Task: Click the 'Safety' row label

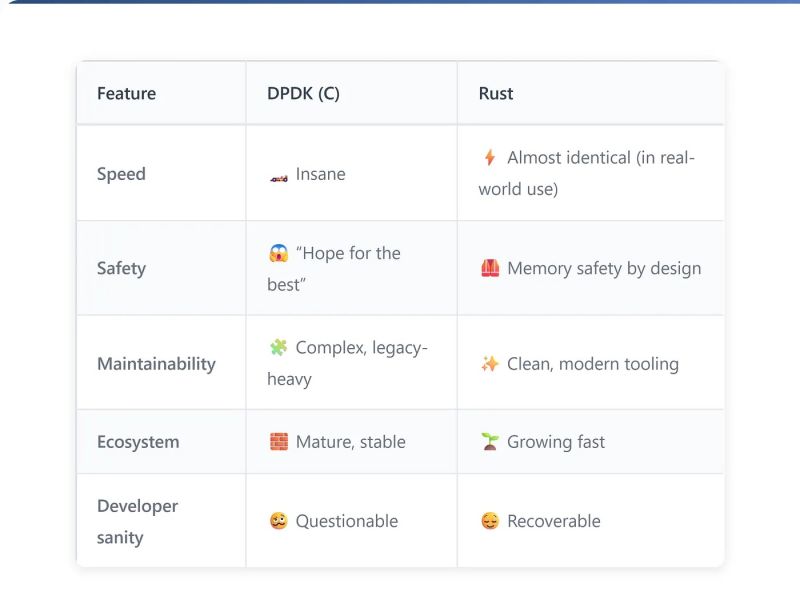Action: (121, 268)
